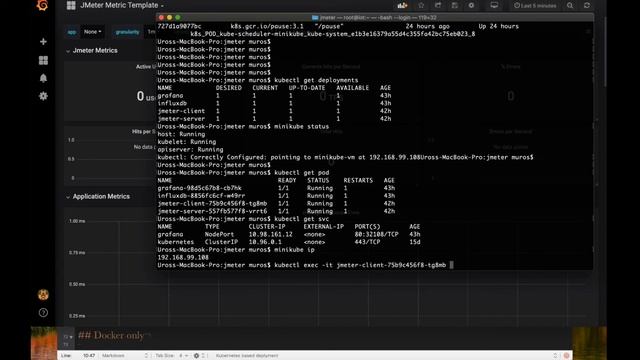This screenshot has width=640, height=360.
Task: Open Help question mark icon in sidebar
Action: pyautogui.click(x=43, y=313)
